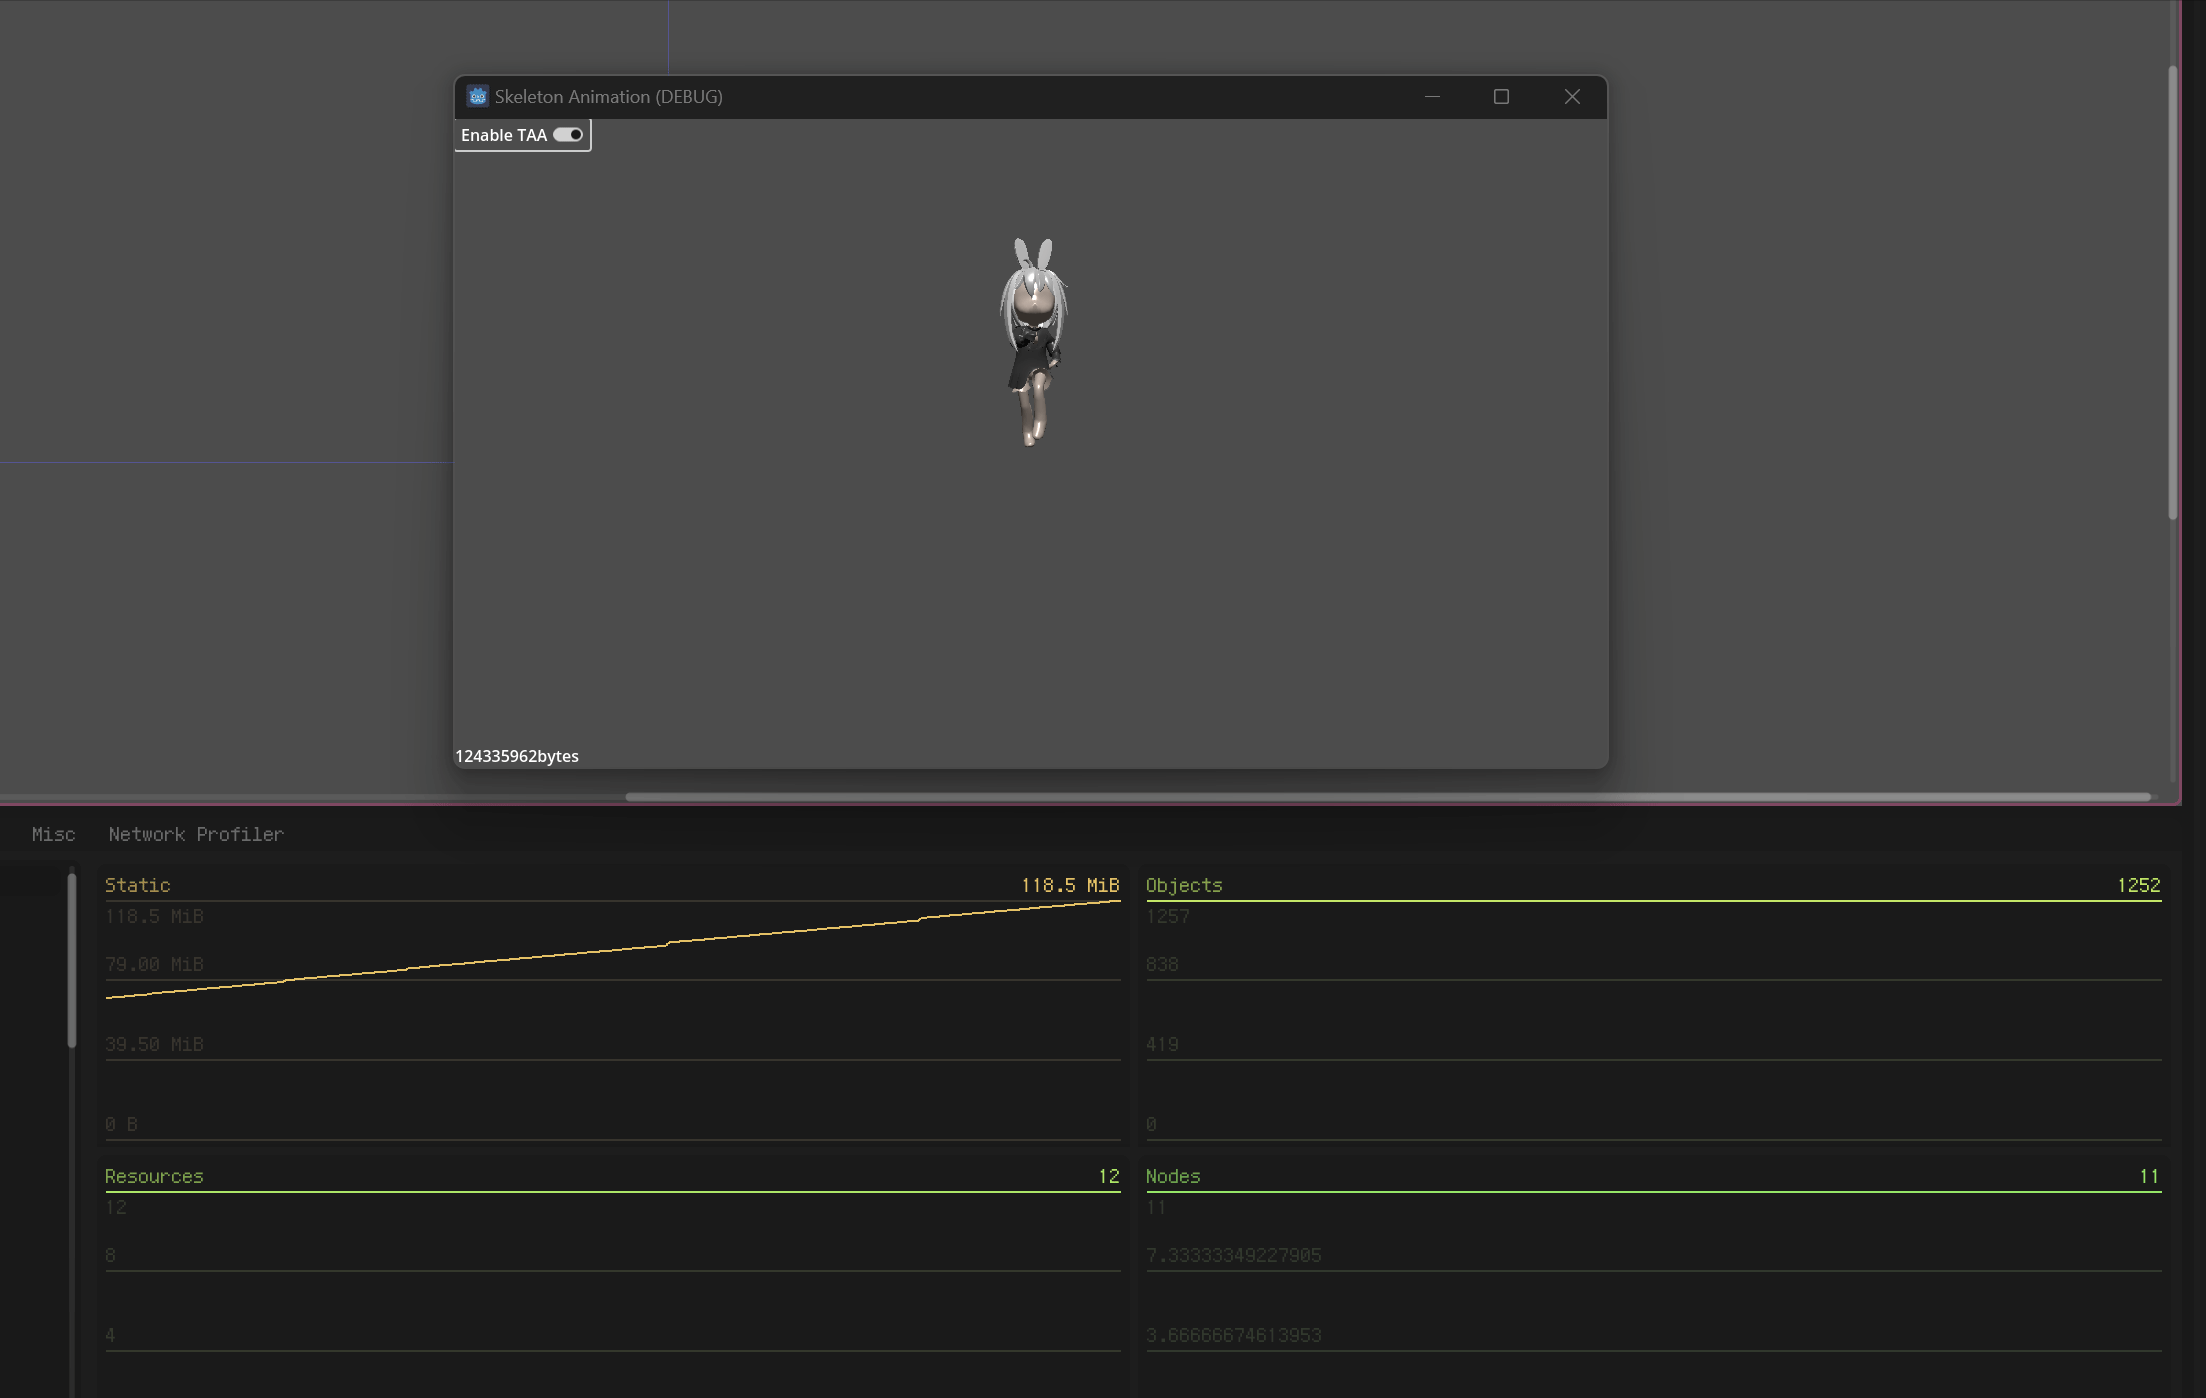Select the Resources graph panel header

[154, 1175]
